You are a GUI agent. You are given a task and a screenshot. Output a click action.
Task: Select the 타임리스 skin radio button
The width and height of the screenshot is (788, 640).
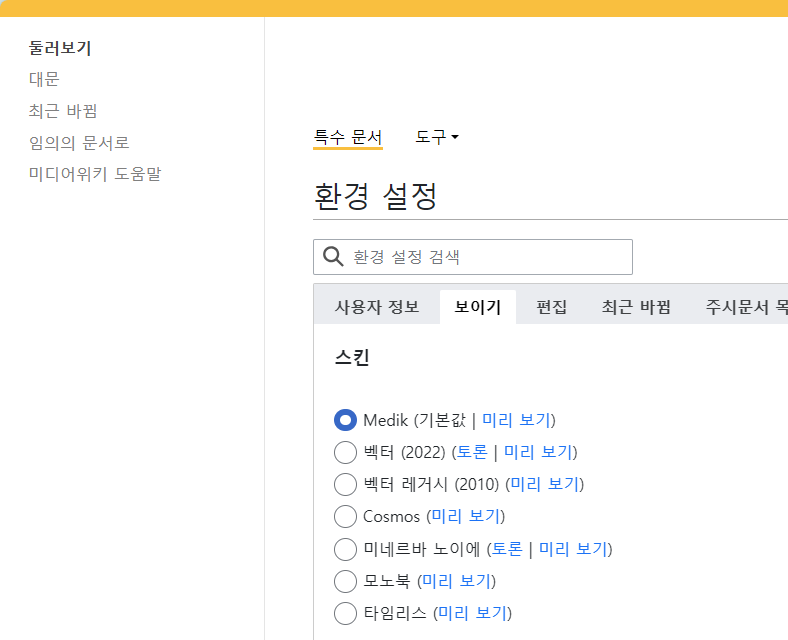click(x=345, y=613)
